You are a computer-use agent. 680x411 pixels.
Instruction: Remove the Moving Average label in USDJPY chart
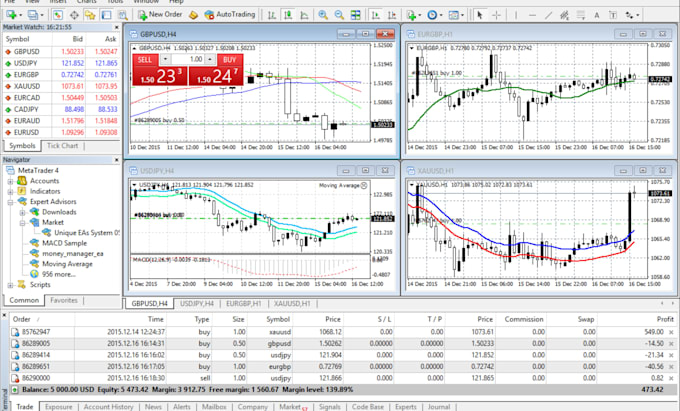[364, 186]
